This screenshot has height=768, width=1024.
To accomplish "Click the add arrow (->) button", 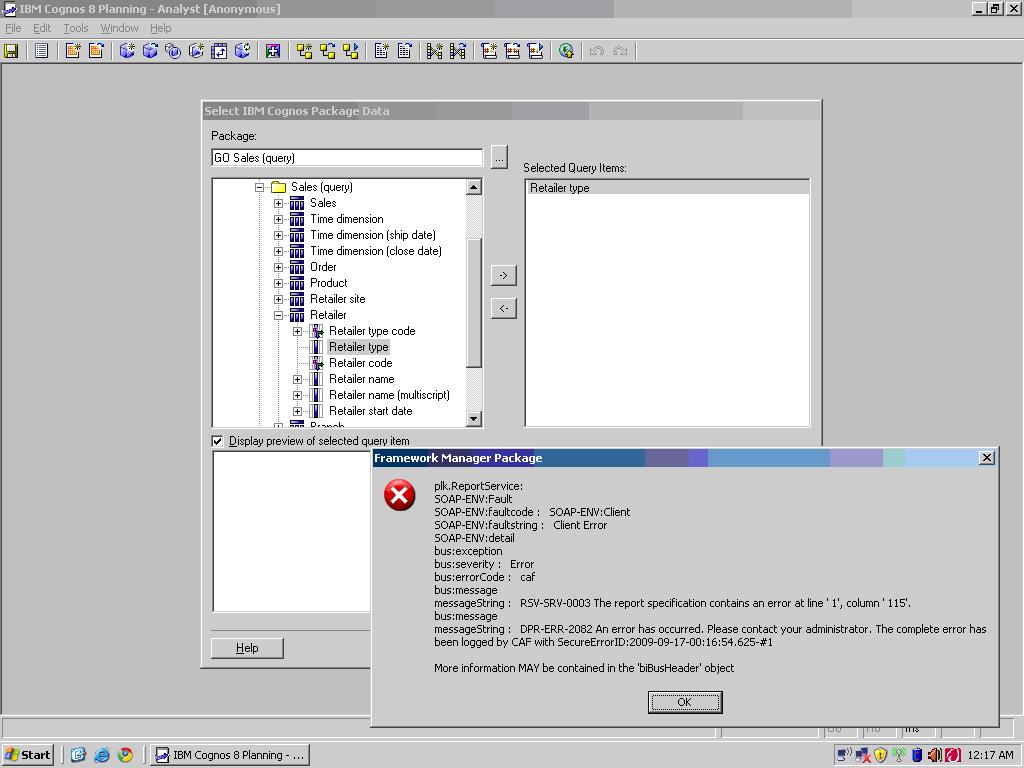I will [x=504, y=276].
